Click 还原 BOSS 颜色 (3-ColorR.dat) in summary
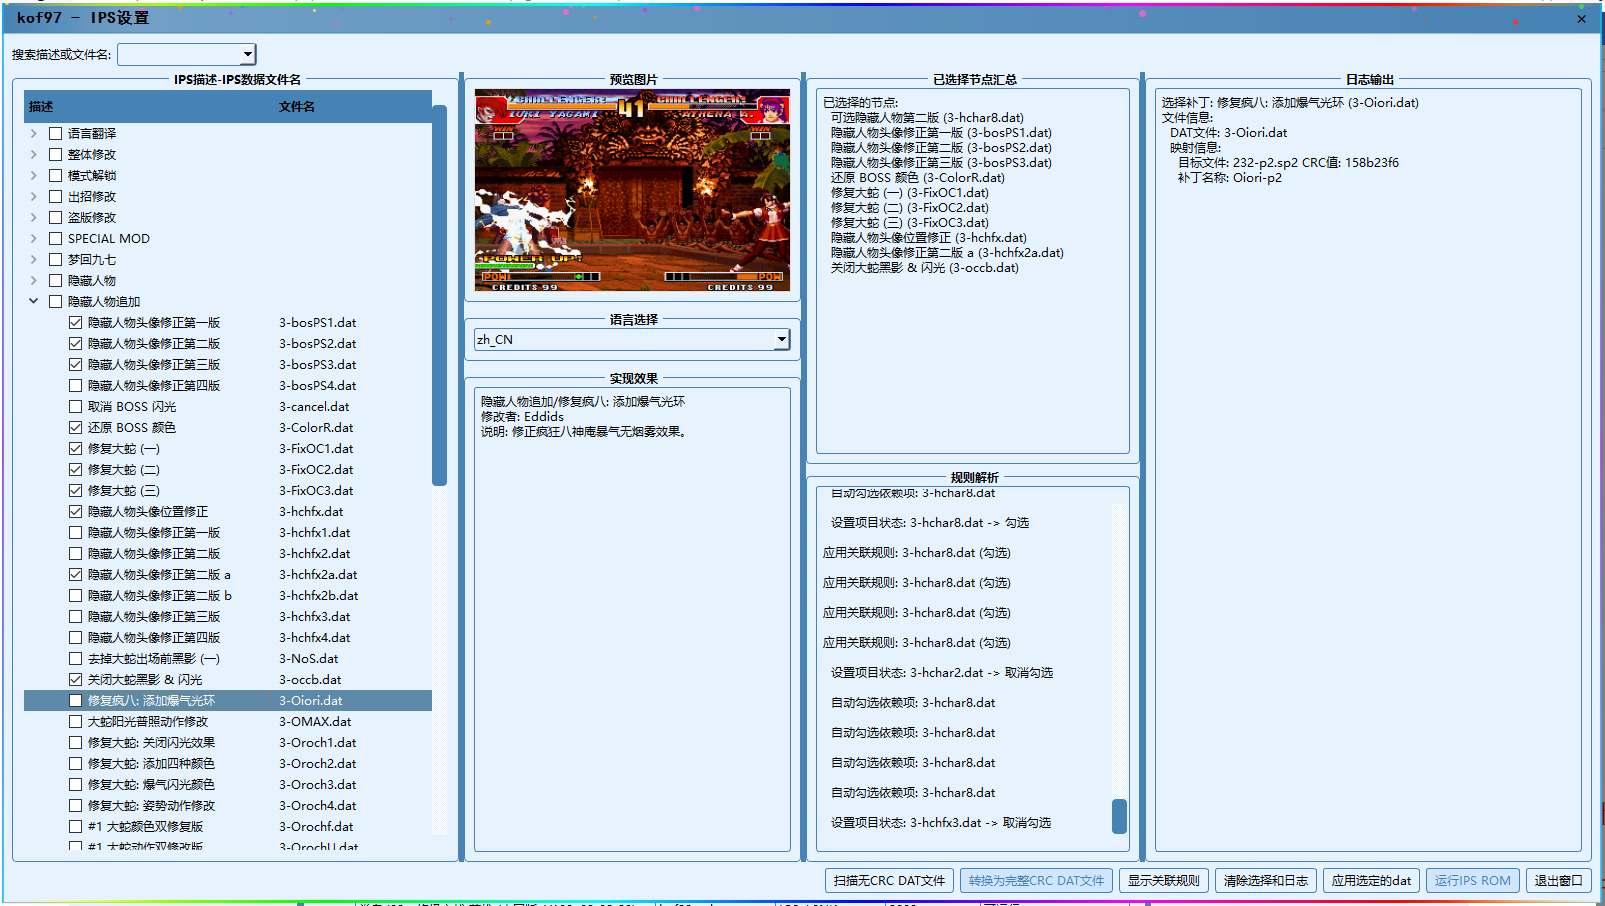The width and height of the screenshot is (1605, 906). click(x=918, y=177)
